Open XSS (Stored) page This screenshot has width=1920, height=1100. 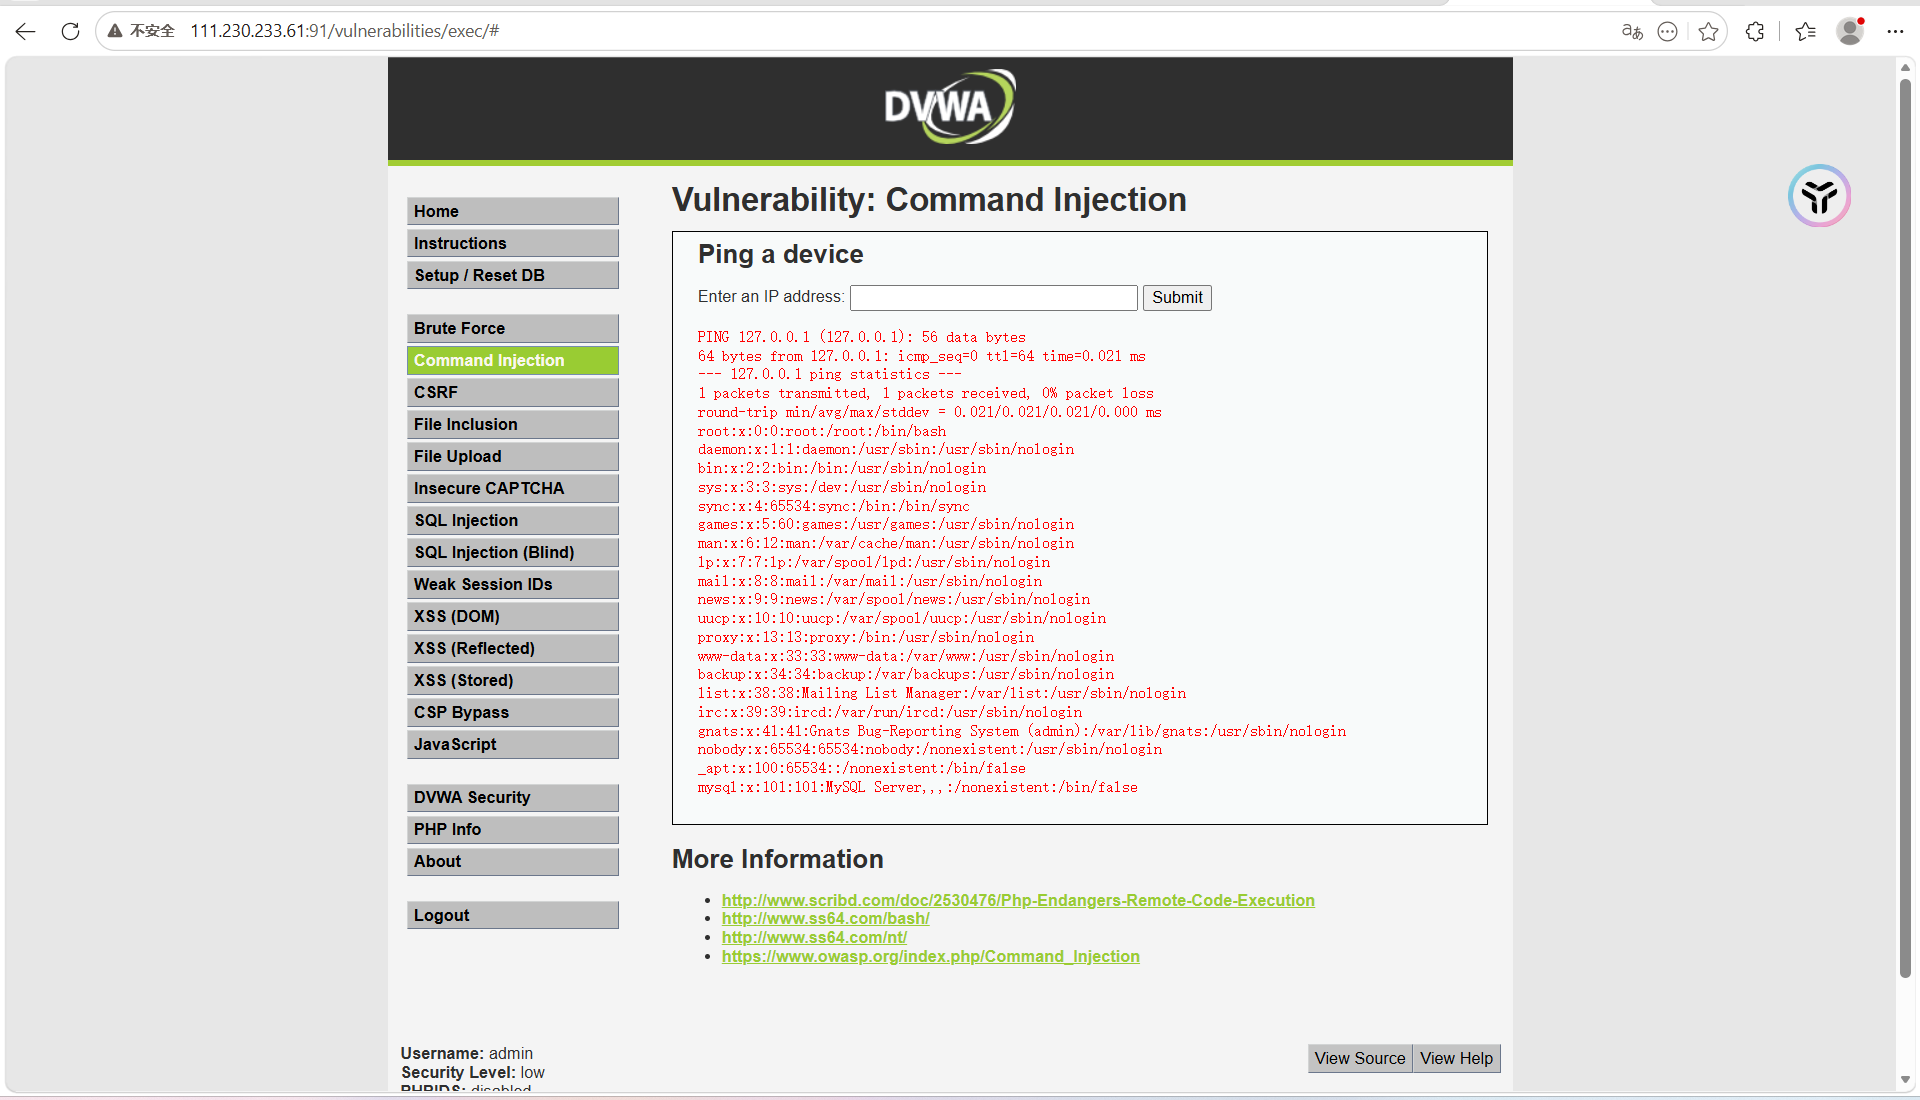(x=513, y=680)
